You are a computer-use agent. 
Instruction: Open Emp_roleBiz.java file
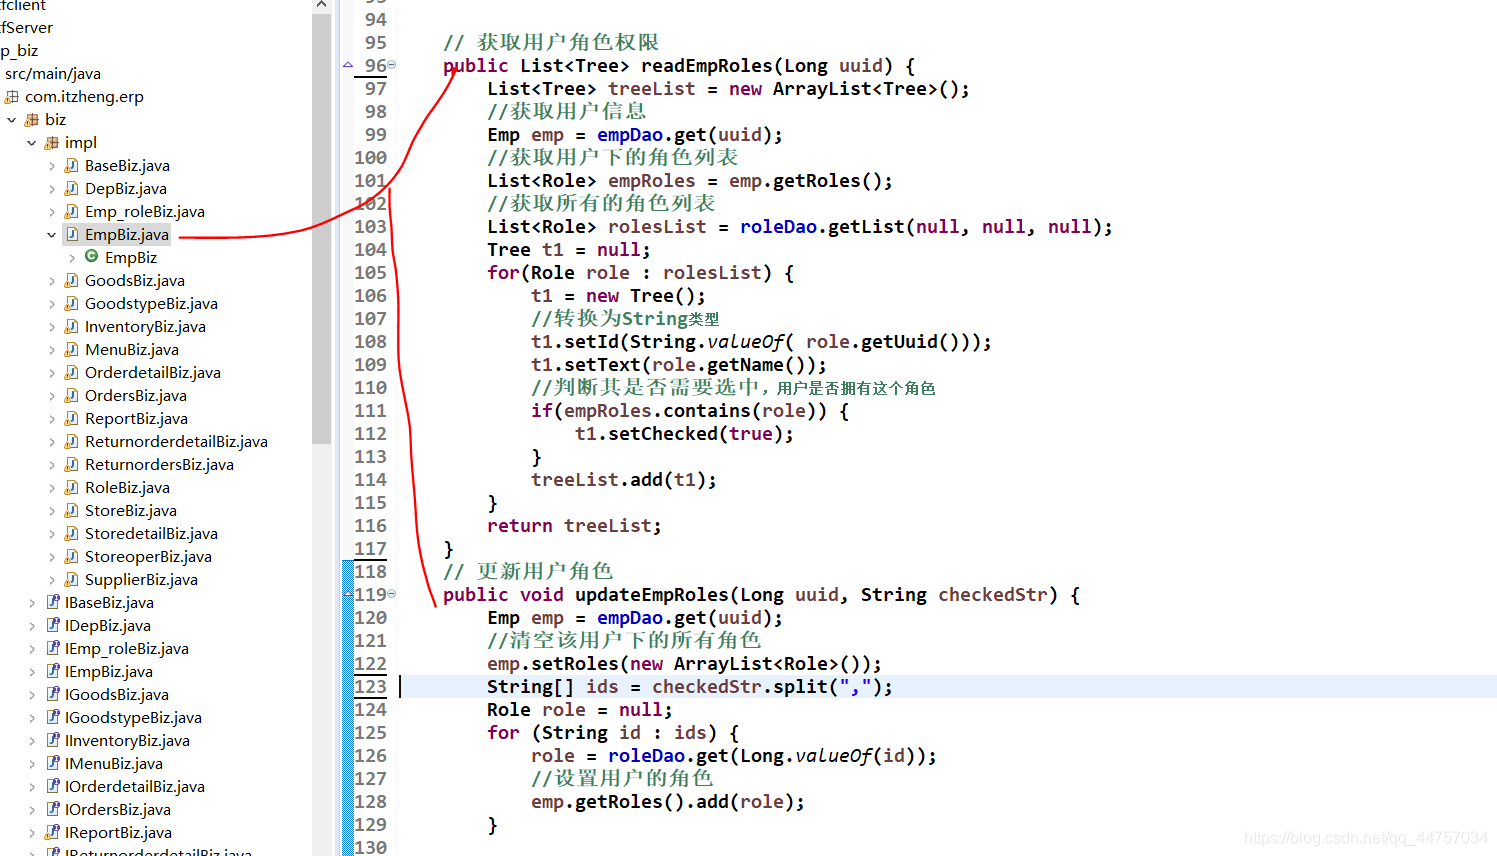[x=145, y=212]
